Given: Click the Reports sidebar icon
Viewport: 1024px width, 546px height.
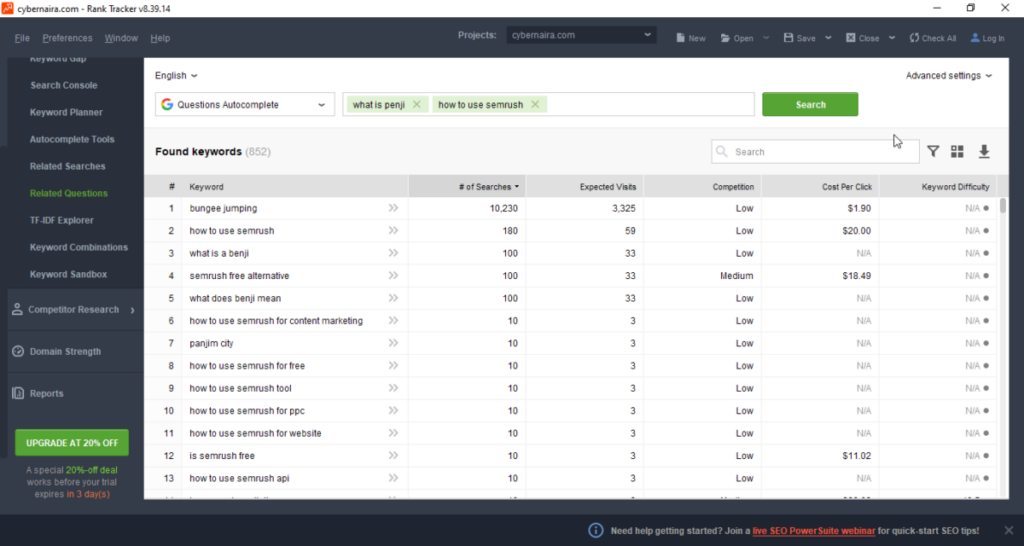Looking at the screenshot, I should pos(18,394).
